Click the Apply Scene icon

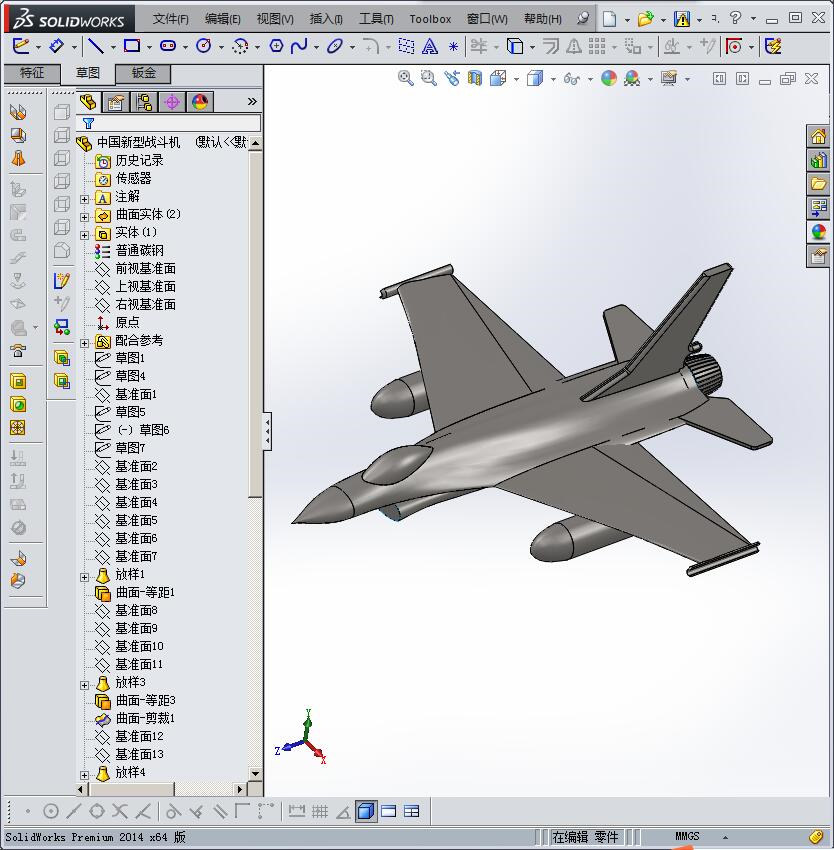pos(632,79)
